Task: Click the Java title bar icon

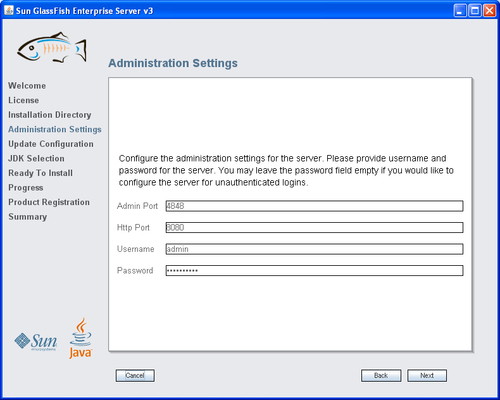Action: coord(9,11)
